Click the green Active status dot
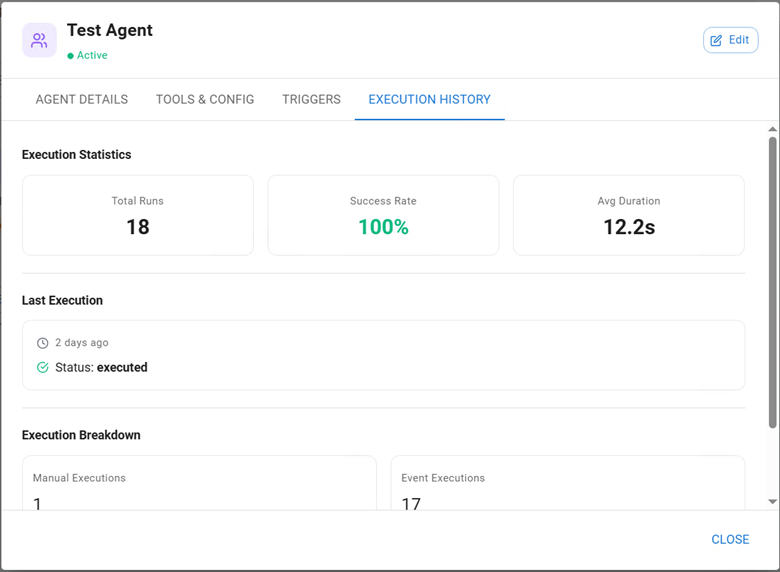 (x=70, y=56)
